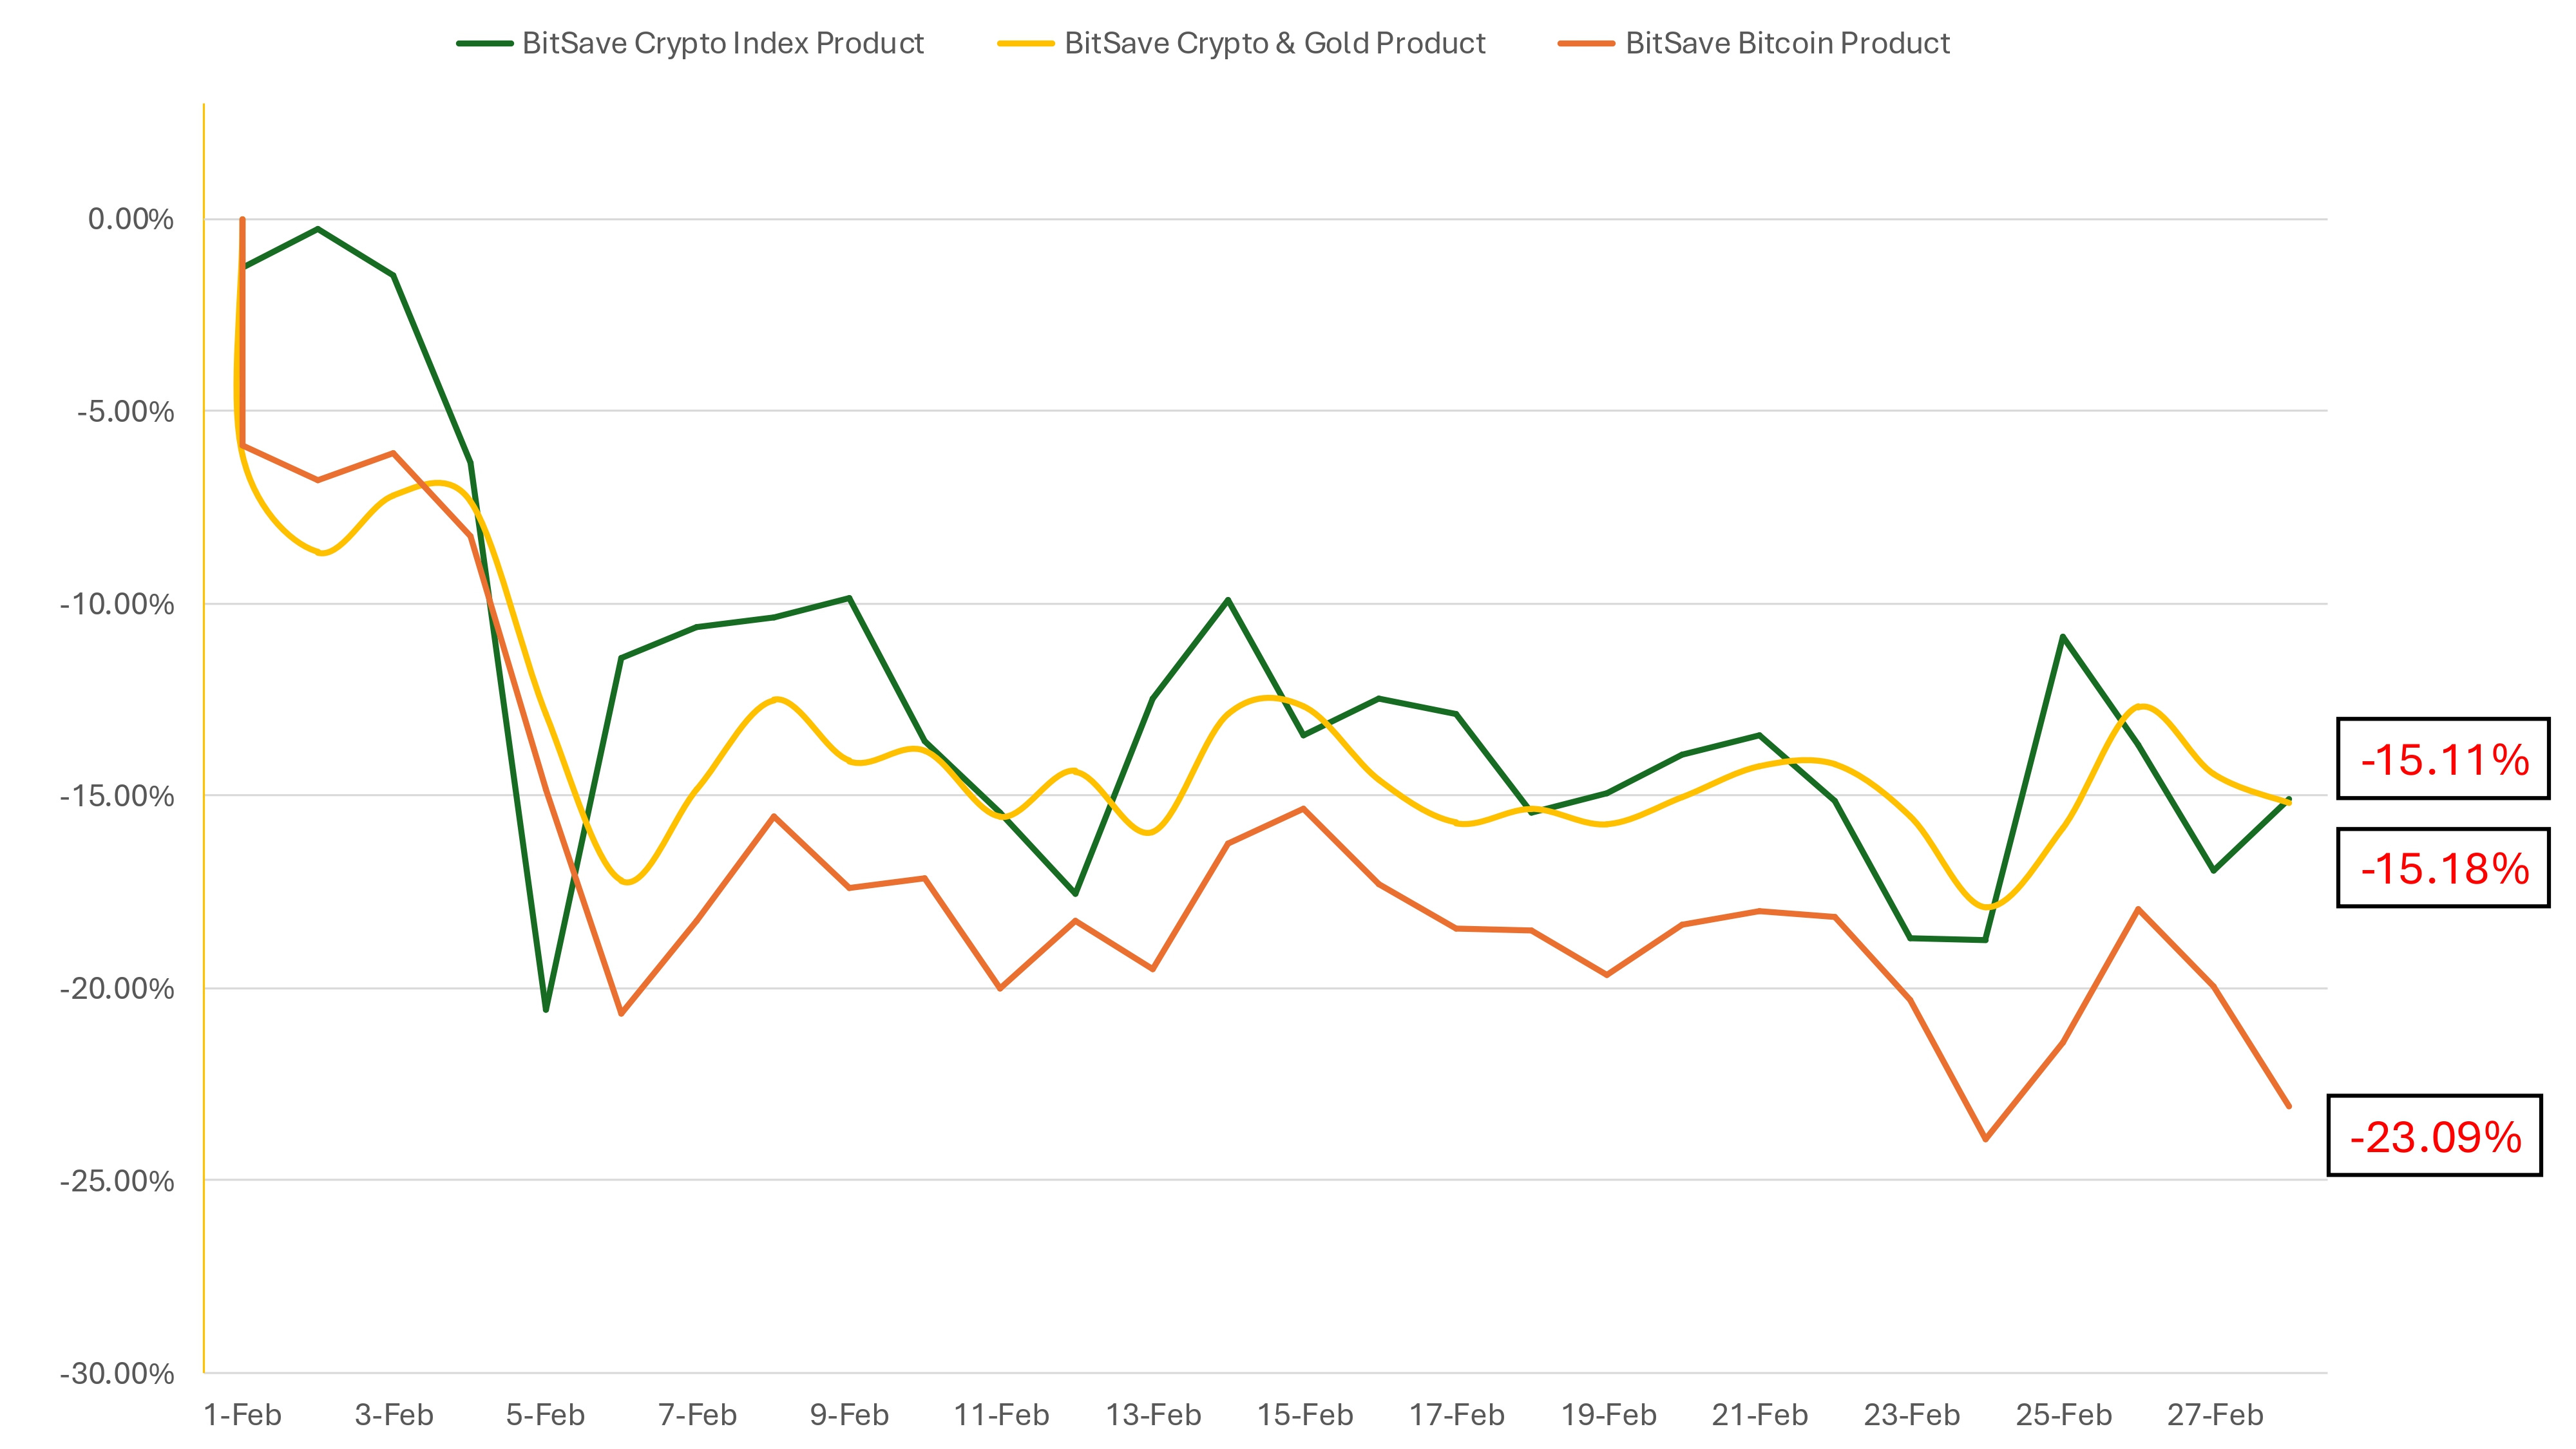The height and width of the screenshot is (1449, 2576).
Task: Click the 27-Feb x-axis label
Action: coord(2215,1415)
